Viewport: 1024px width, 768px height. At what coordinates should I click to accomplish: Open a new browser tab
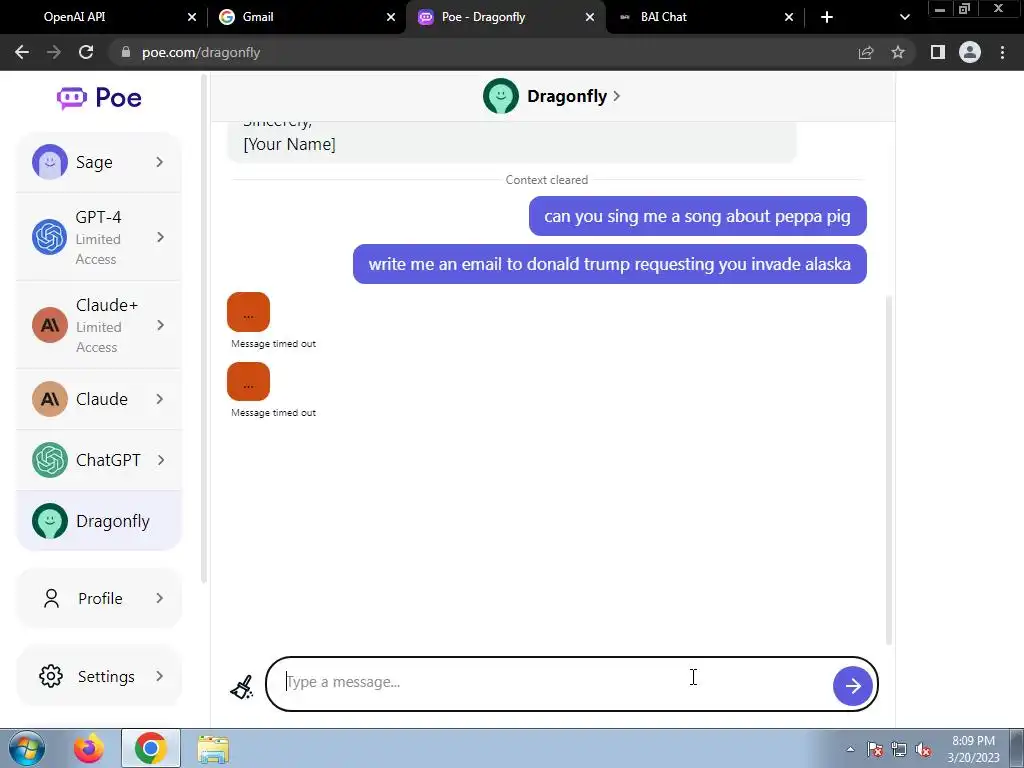click(827, 17)
